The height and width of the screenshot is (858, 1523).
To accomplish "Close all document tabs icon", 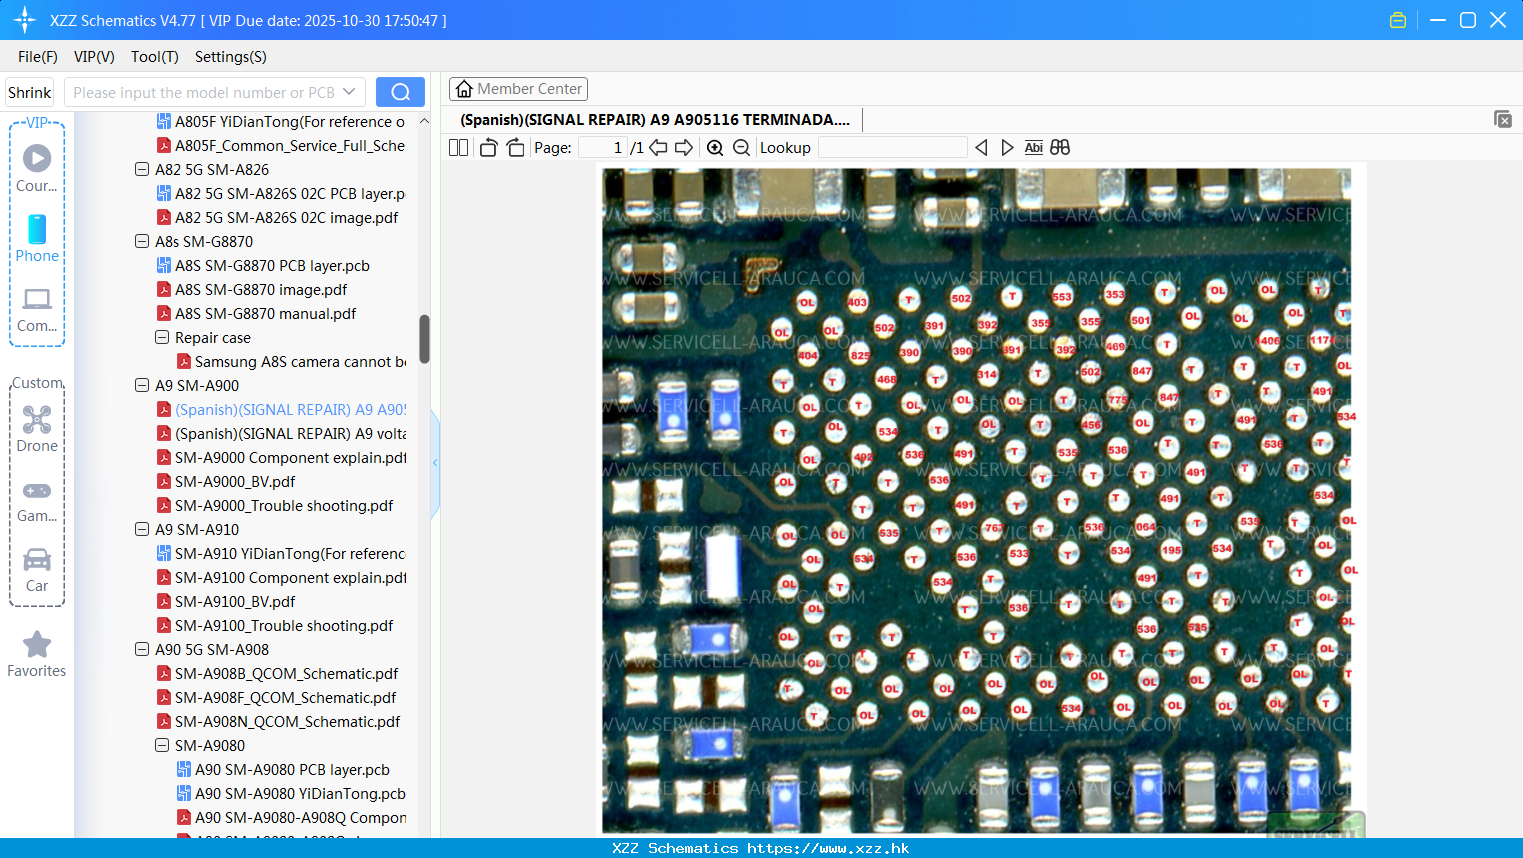I will pos(1503,119).
